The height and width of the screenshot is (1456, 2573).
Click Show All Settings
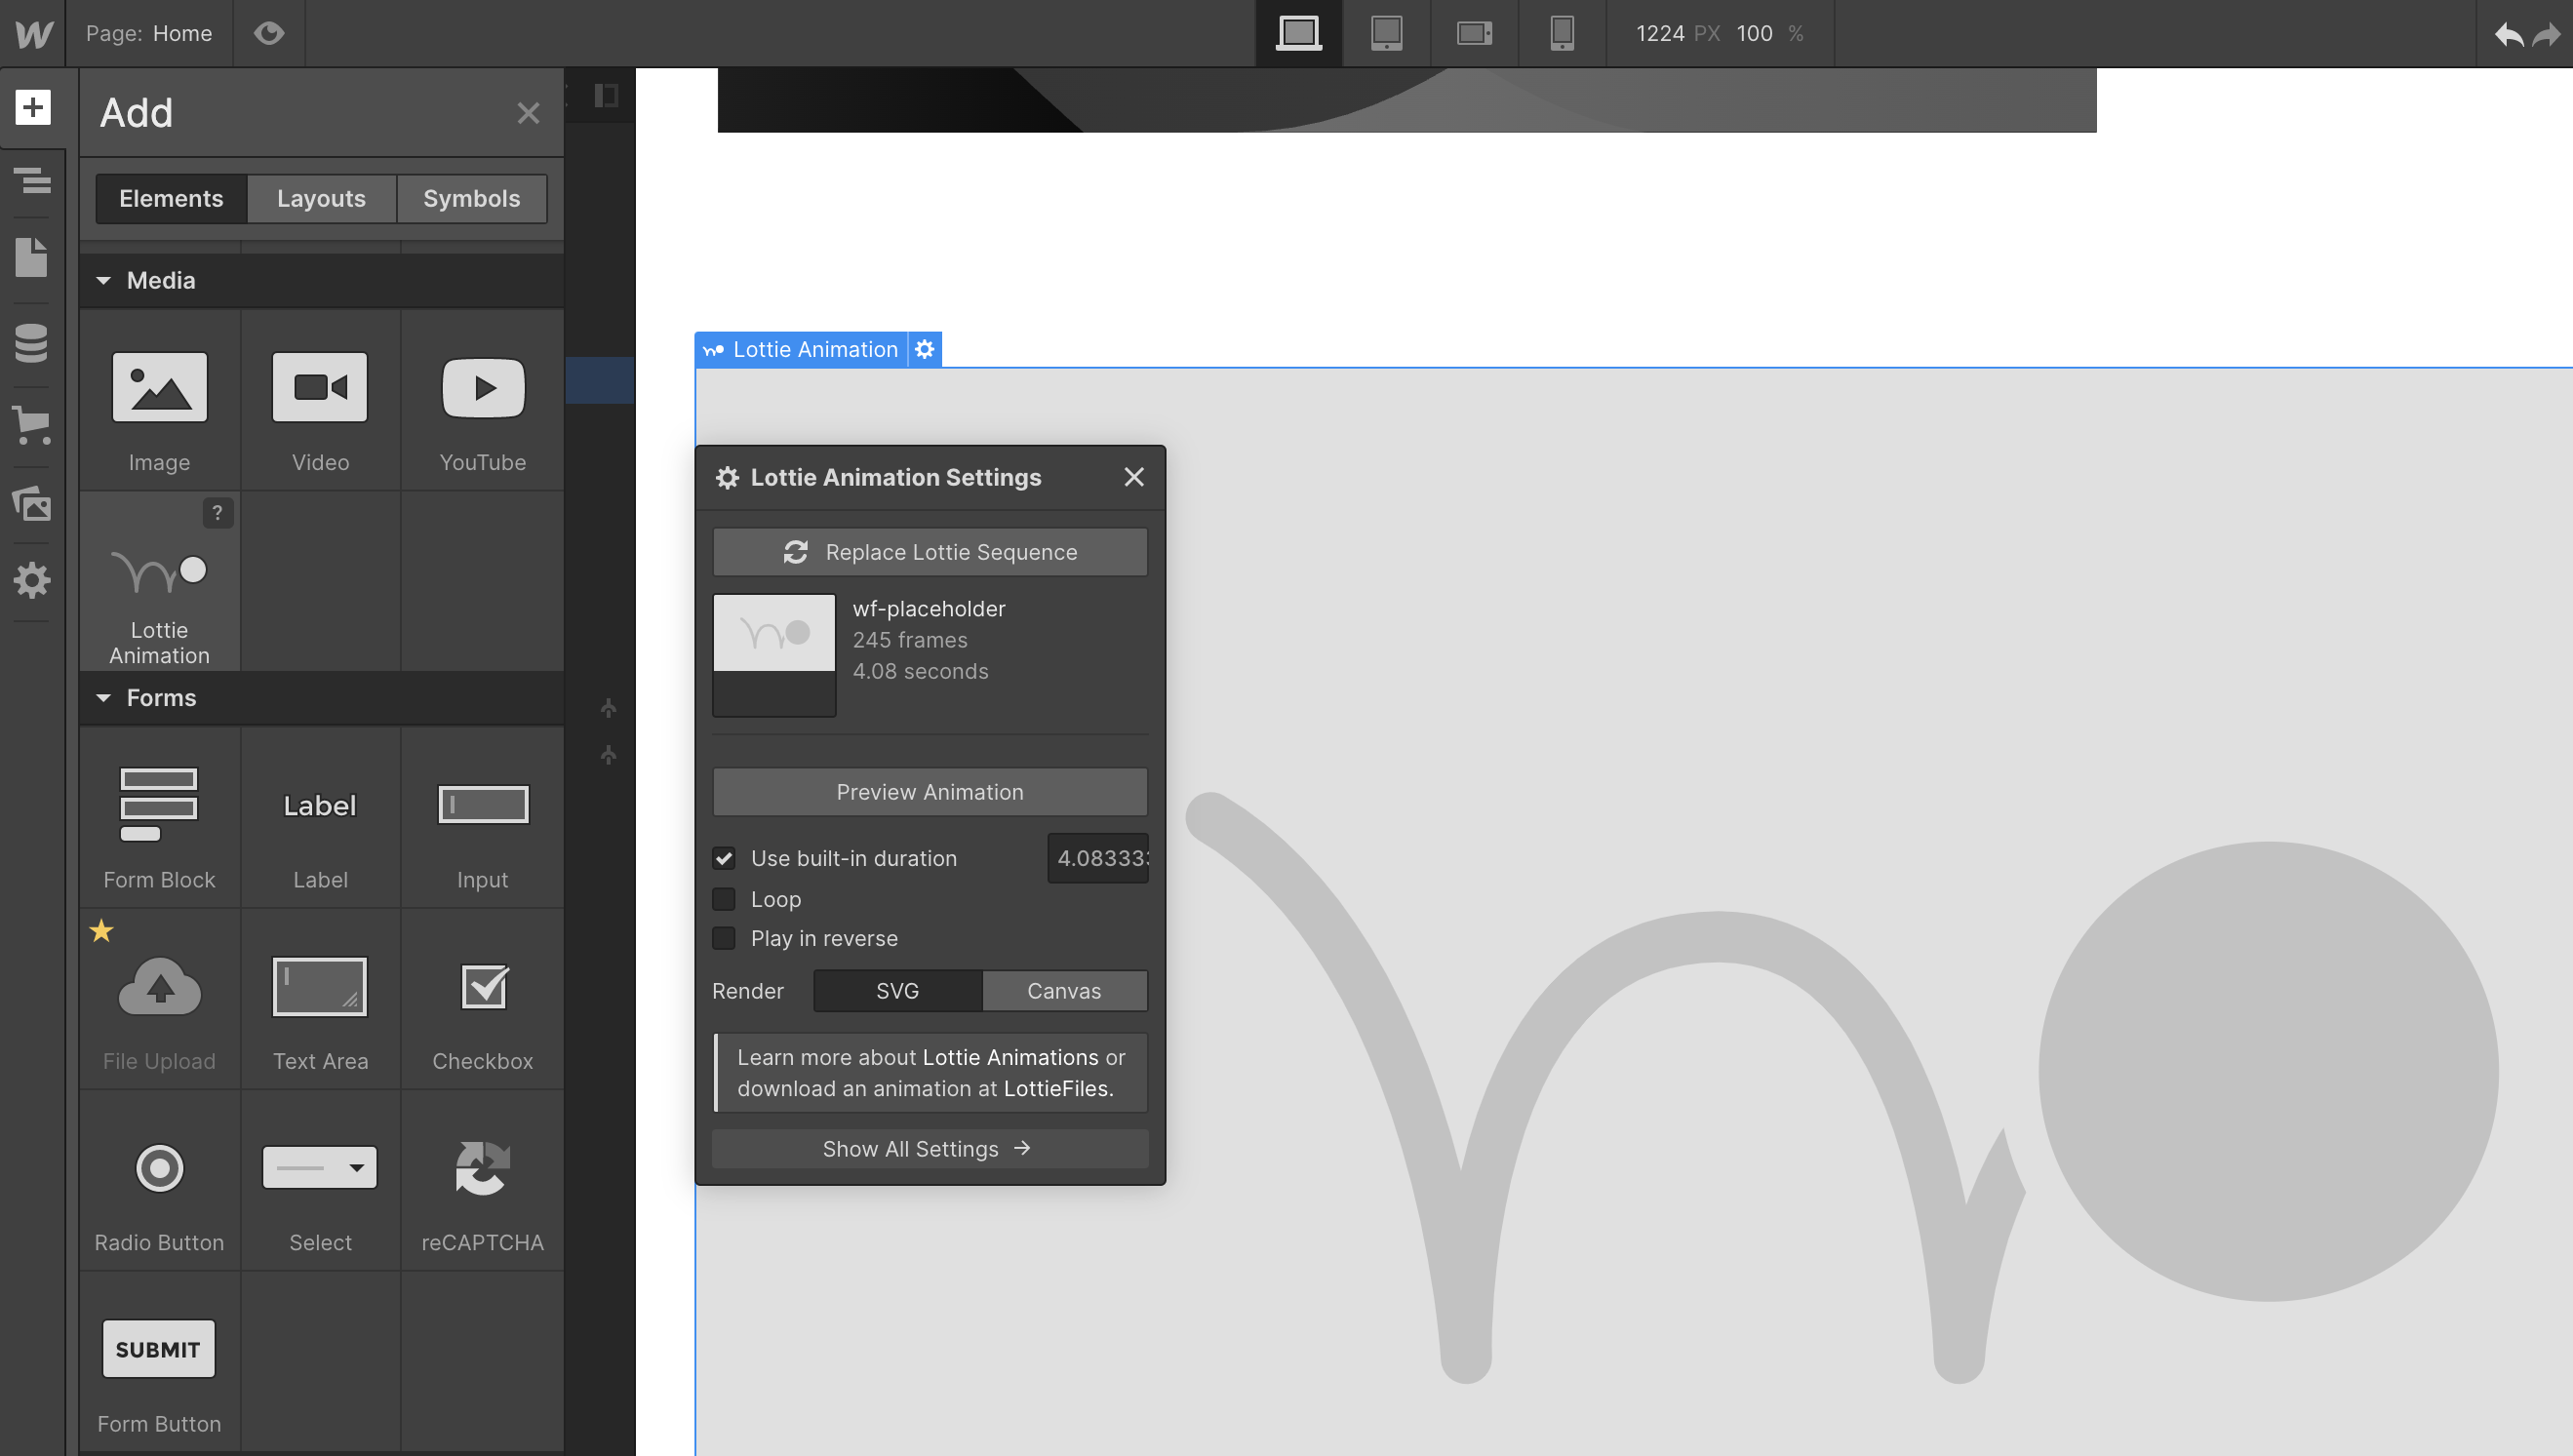coord(930,1149)
